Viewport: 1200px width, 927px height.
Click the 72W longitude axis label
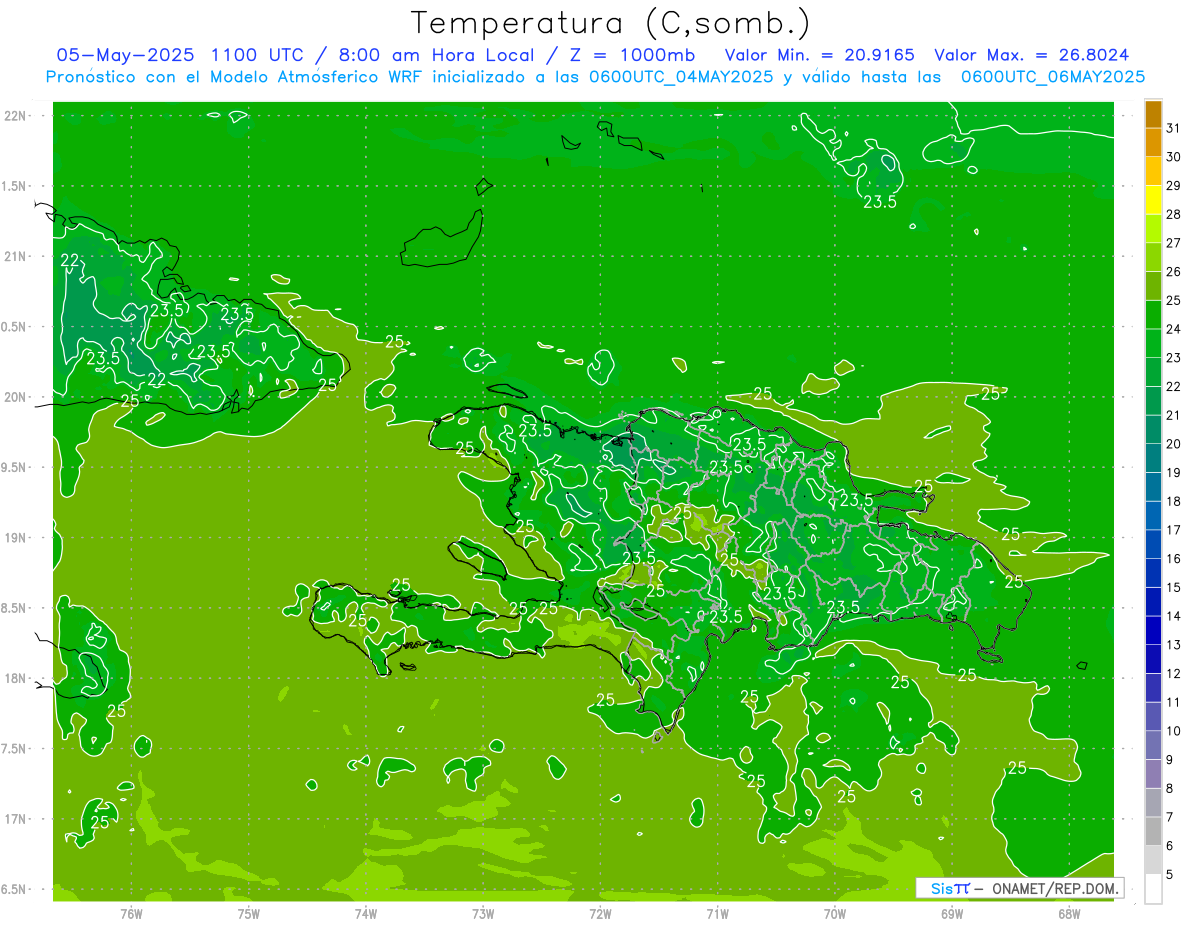tap(600, 914)
